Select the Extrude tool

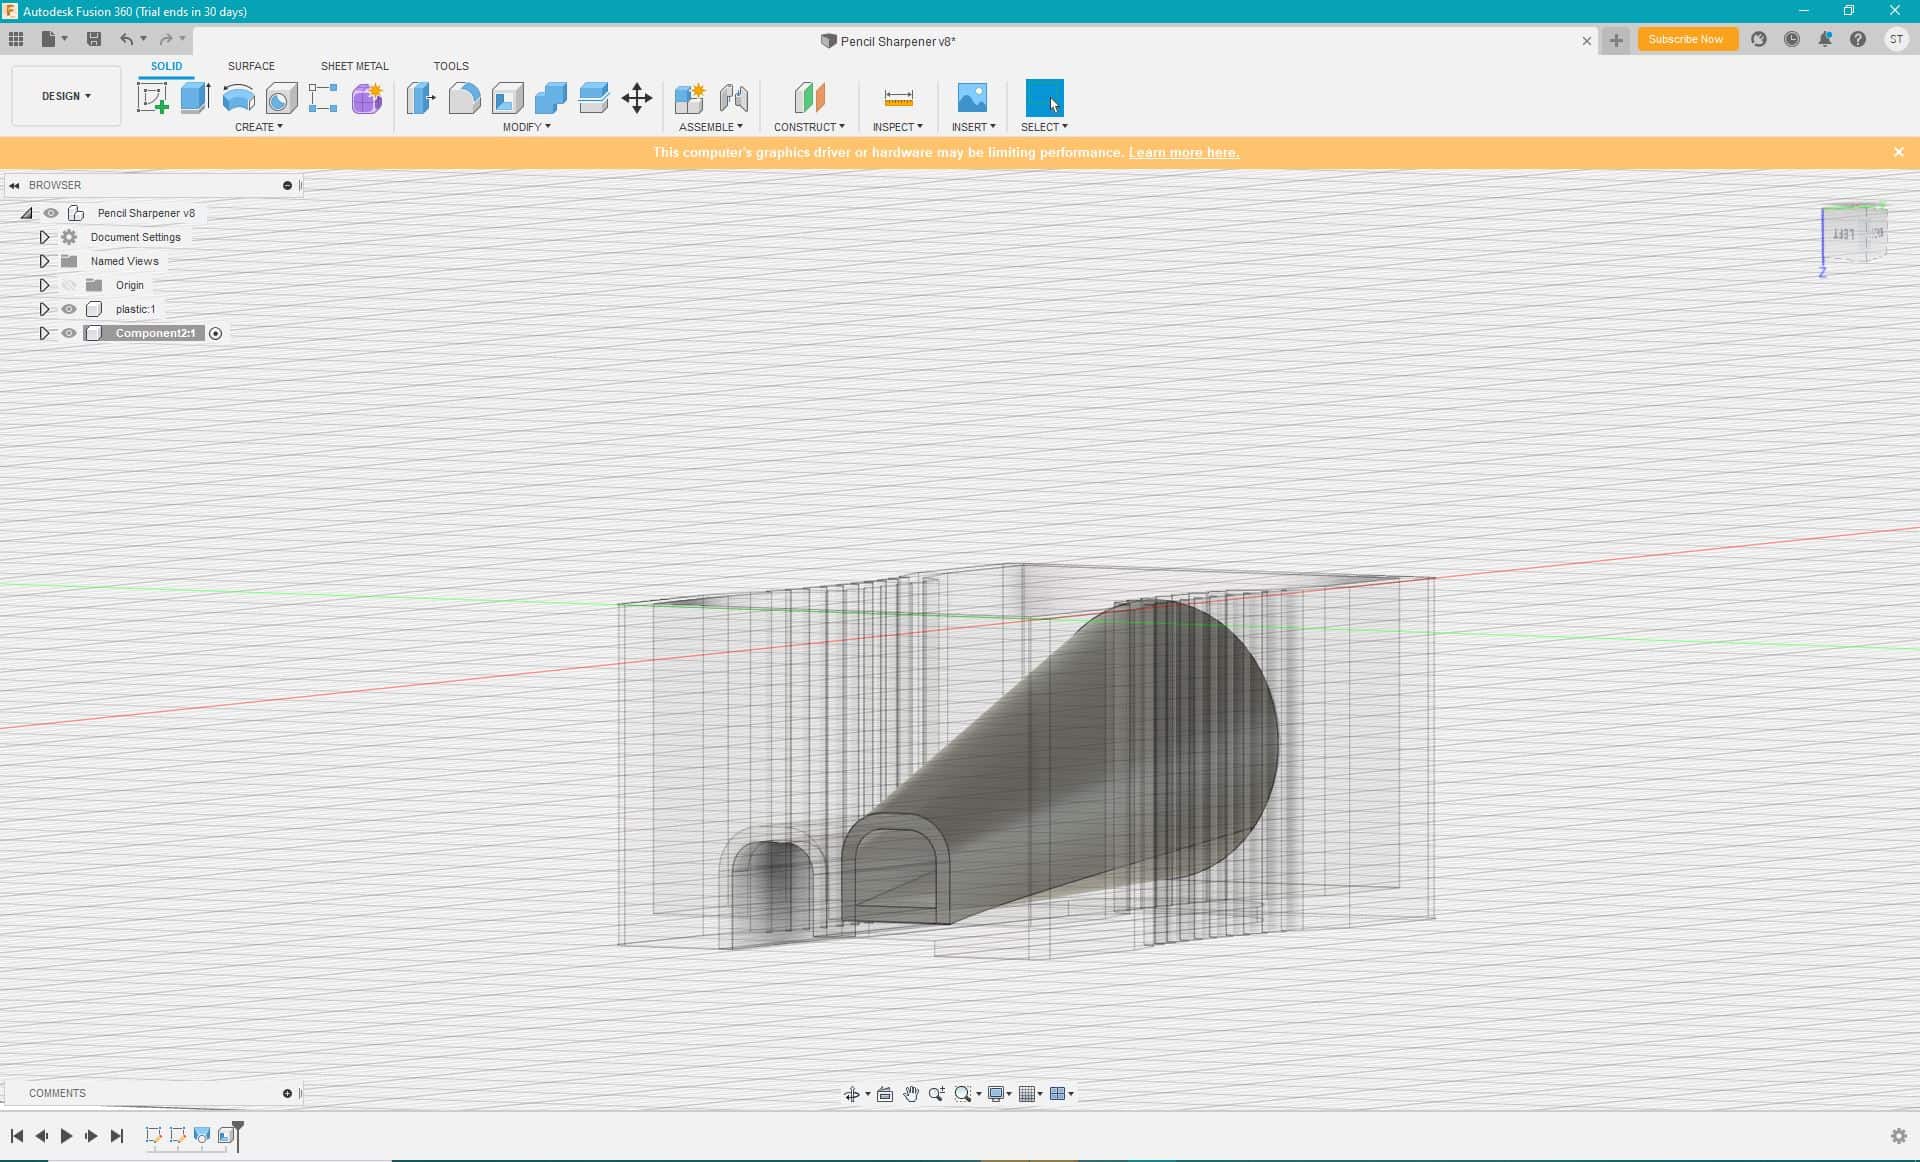pyautogui.click(x=195, y=98)
